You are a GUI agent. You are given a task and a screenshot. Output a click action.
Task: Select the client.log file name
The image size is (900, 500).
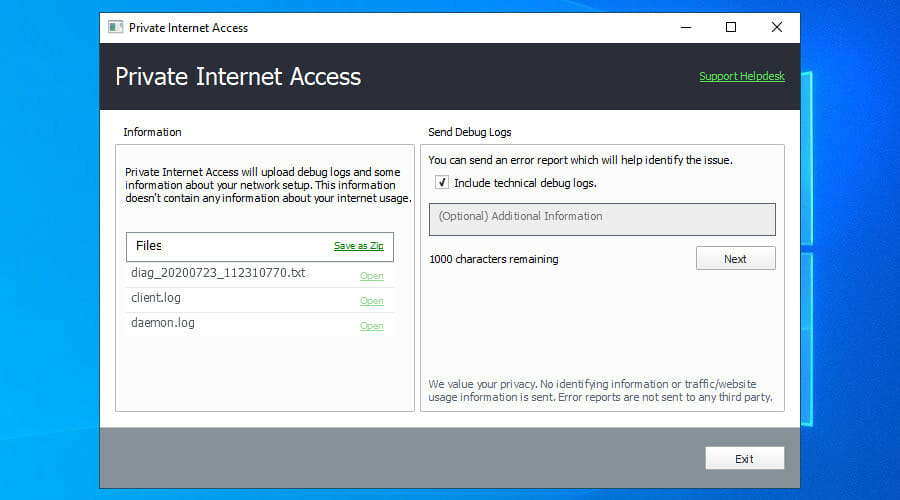(156, 297)
